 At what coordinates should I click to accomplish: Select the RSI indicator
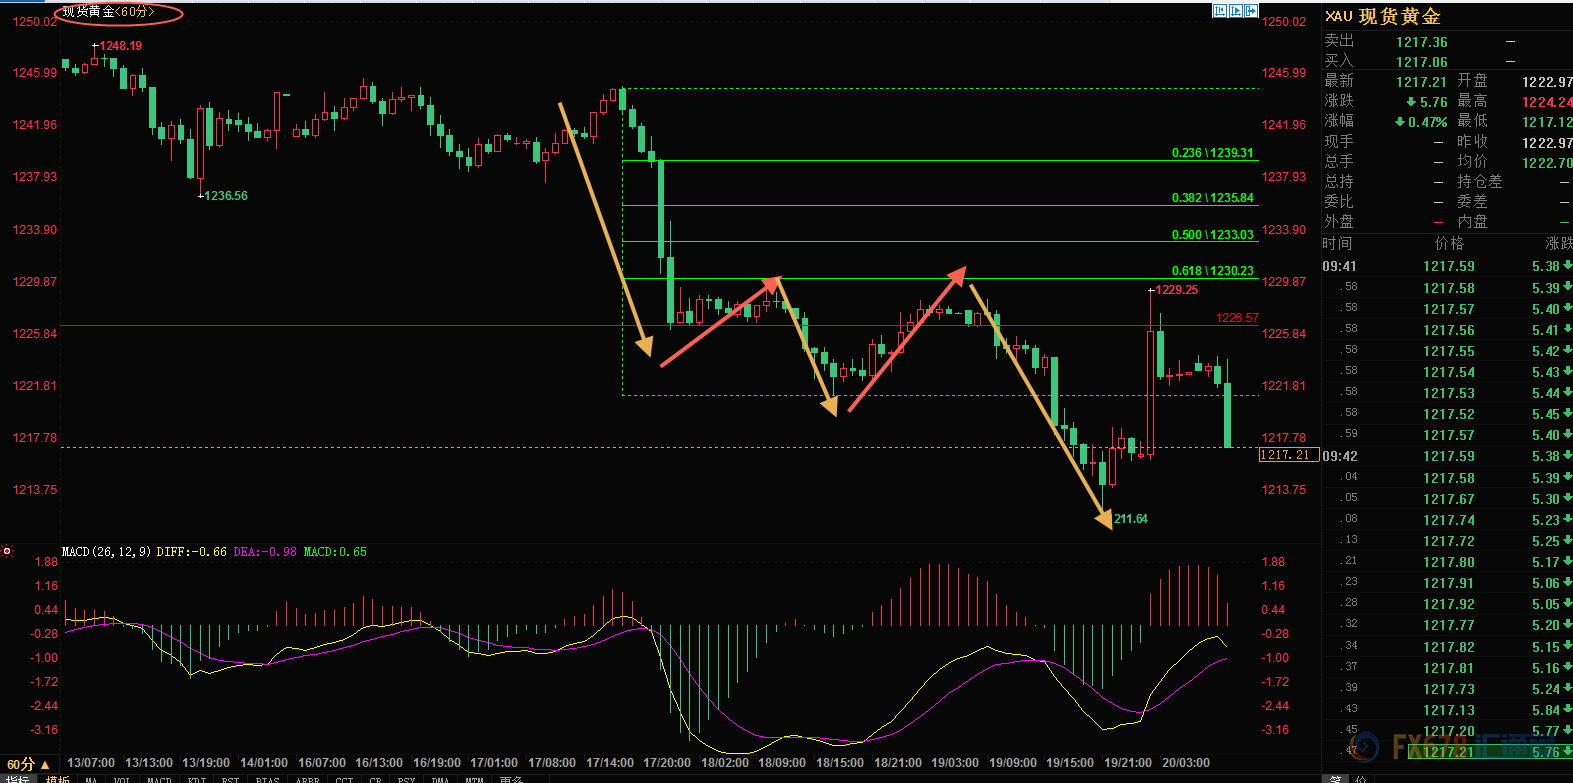pyautogui.click(x=230, y=780)
